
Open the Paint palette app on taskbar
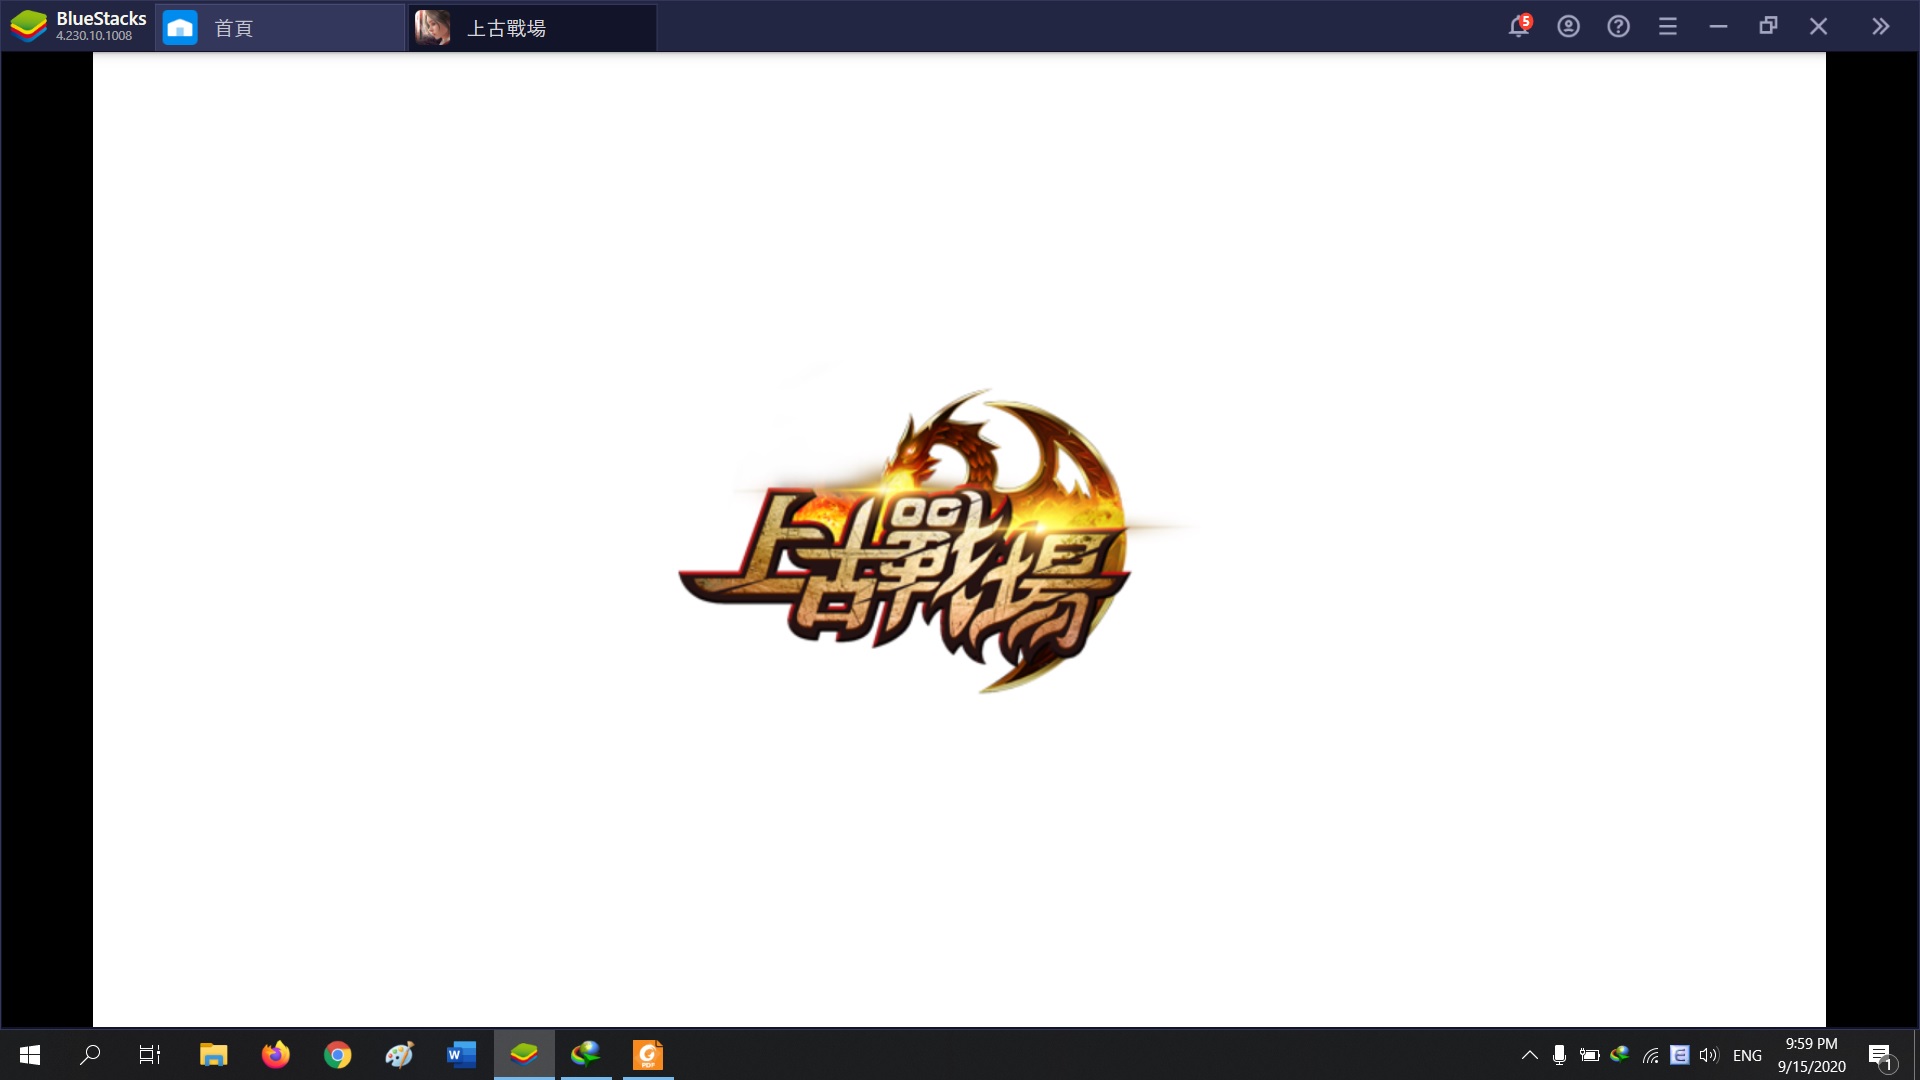coord(399,1054)
